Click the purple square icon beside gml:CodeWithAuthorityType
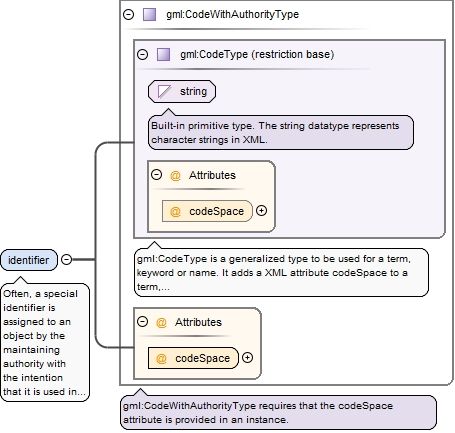455x433 pixels. click(x=149, y=14)
